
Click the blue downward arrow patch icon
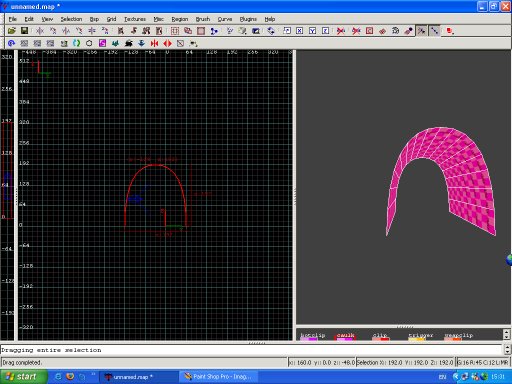[x=141, y=43]
